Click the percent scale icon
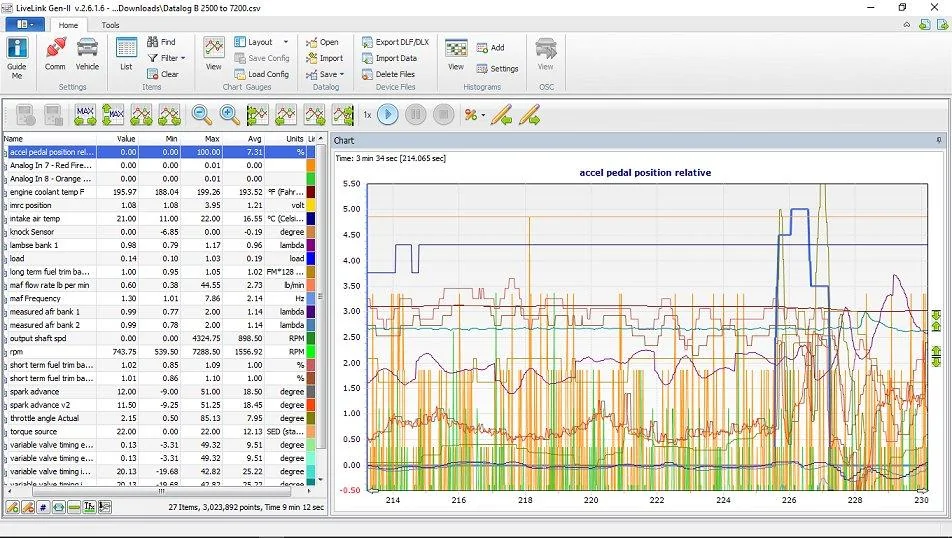 coord(471,114)
